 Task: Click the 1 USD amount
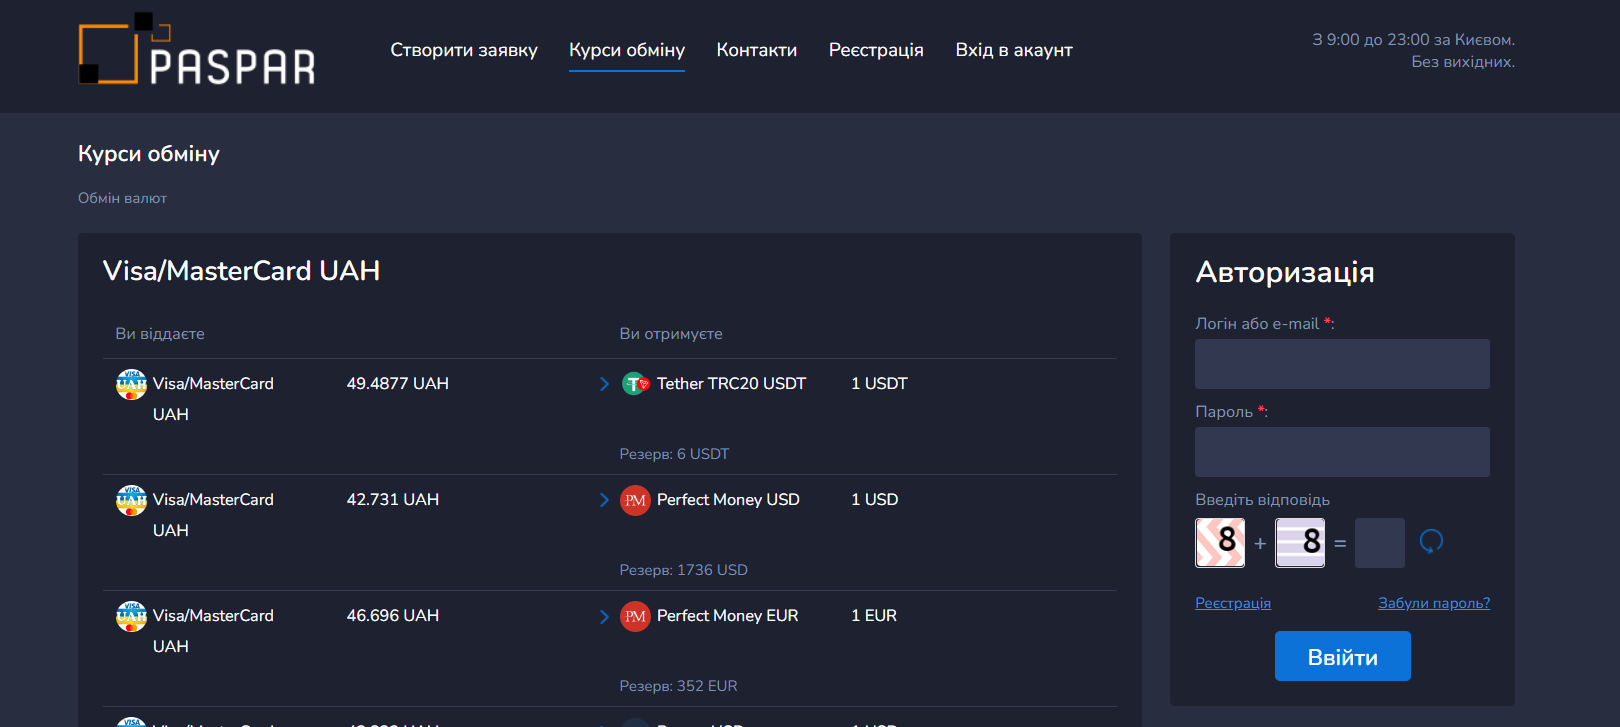tap(874, 500)
